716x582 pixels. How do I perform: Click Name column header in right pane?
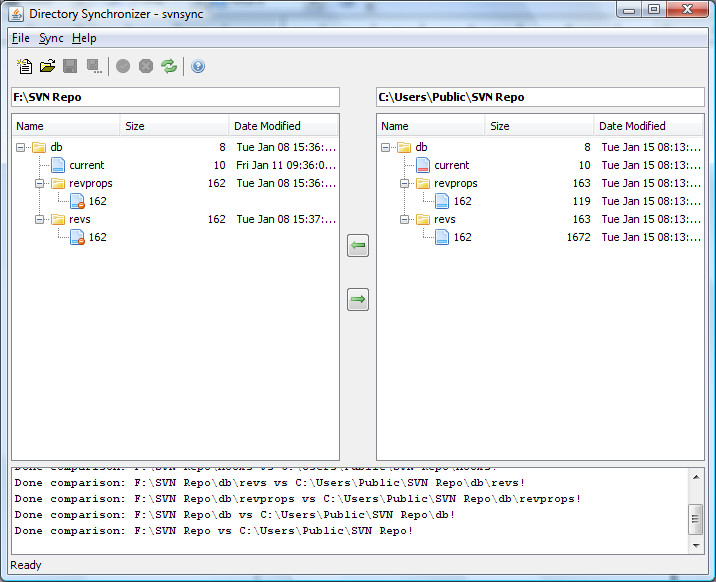(x=431, y=126)
